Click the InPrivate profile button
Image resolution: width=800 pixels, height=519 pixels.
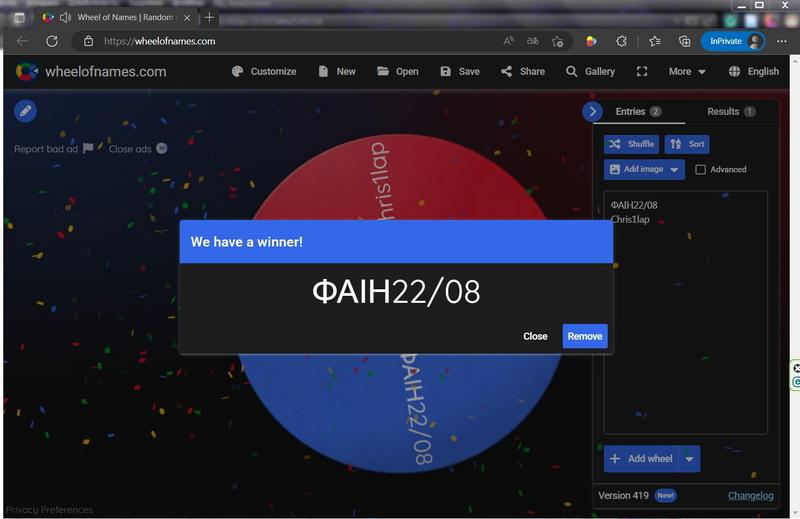(733, 41)
